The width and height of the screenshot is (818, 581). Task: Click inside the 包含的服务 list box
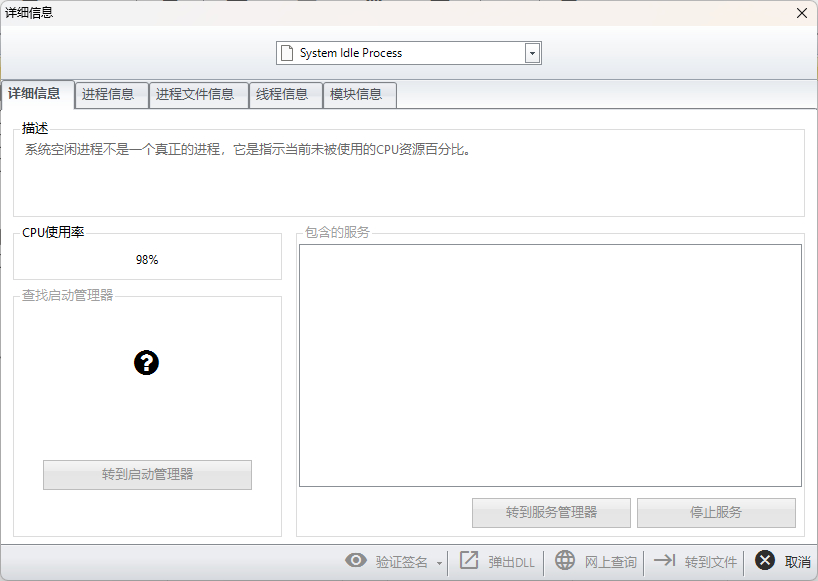coord(550,365)
